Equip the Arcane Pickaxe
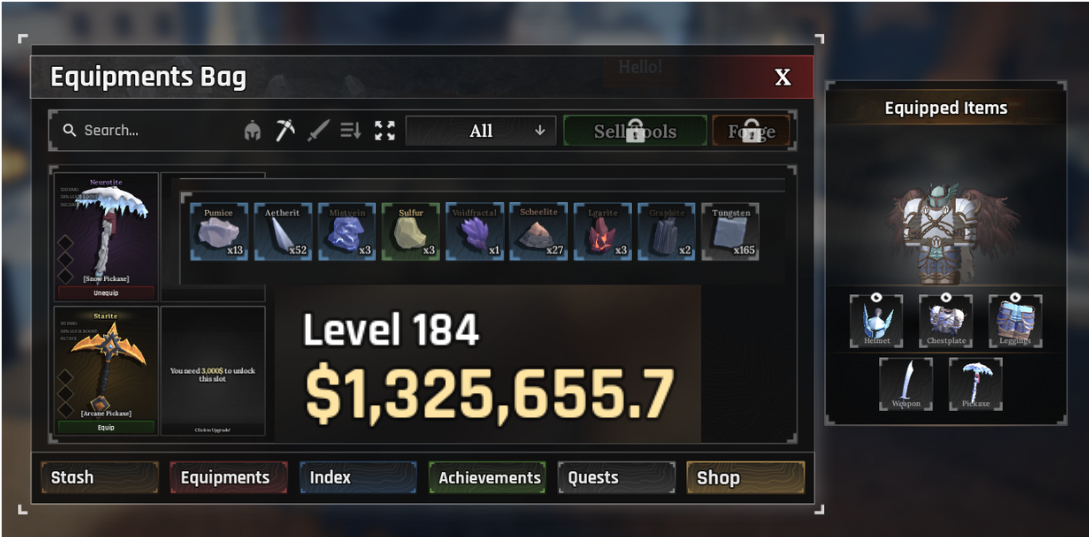Image resolution: width=1089 pixels, height=537 pixels. [106, 427]
